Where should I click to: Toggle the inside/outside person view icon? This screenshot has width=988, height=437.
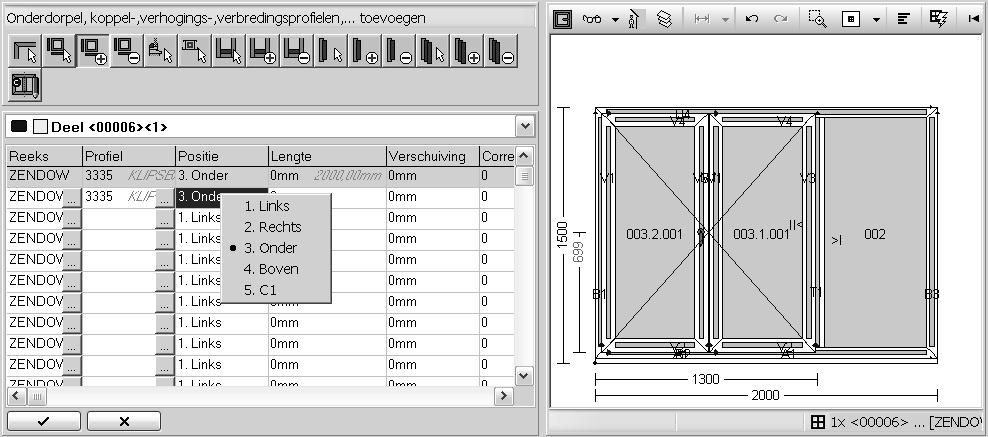pos(634,19)
